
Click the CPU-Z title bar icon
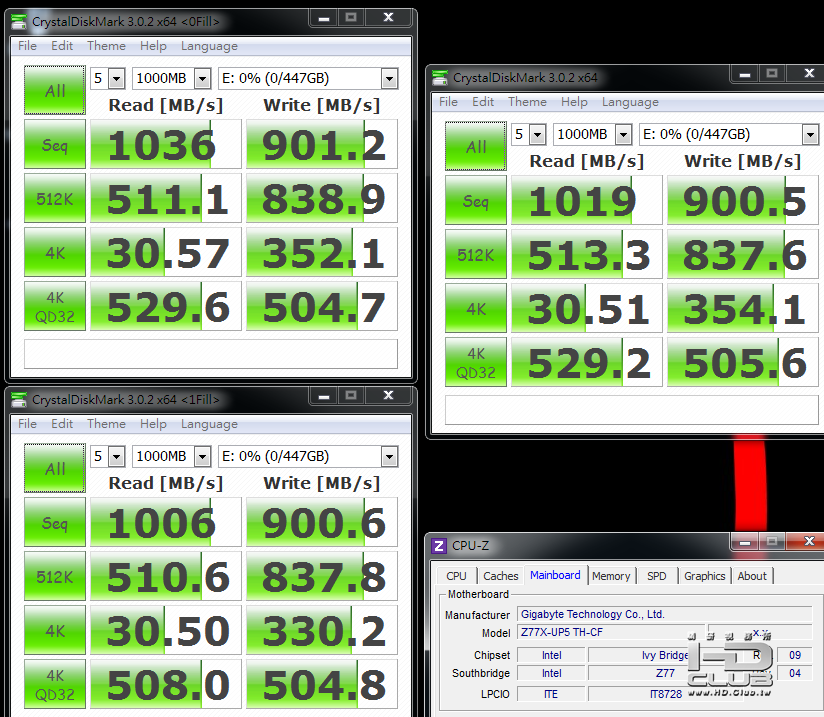point(439,546)
